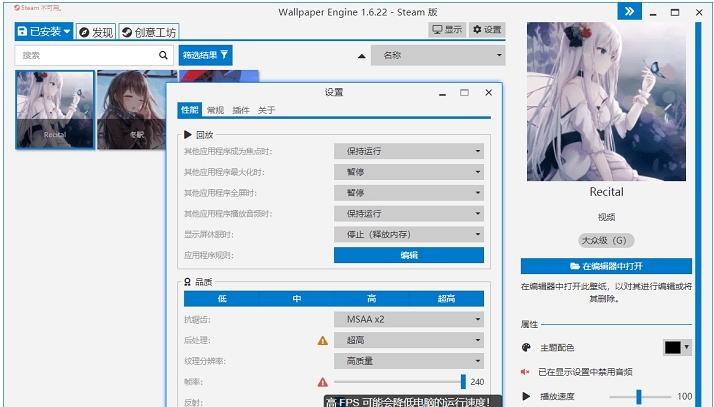Select the 高 quality preset
This screenshot has height=407, width=714.
372,299
